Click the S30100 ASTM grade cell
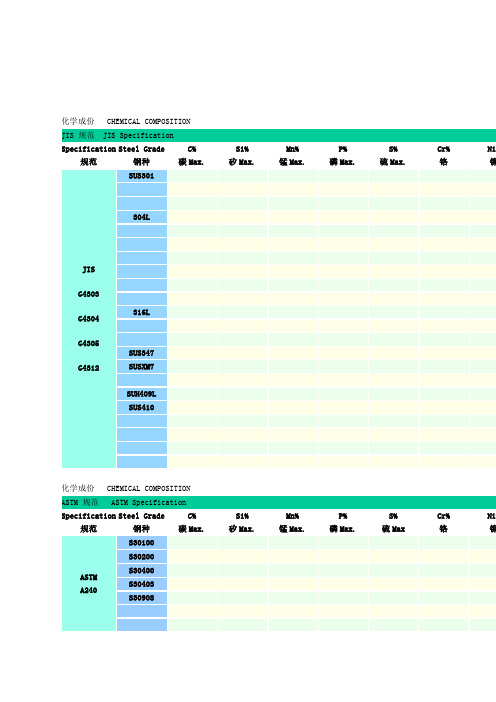Screen dimensions: 496x702 pos(142,543)
